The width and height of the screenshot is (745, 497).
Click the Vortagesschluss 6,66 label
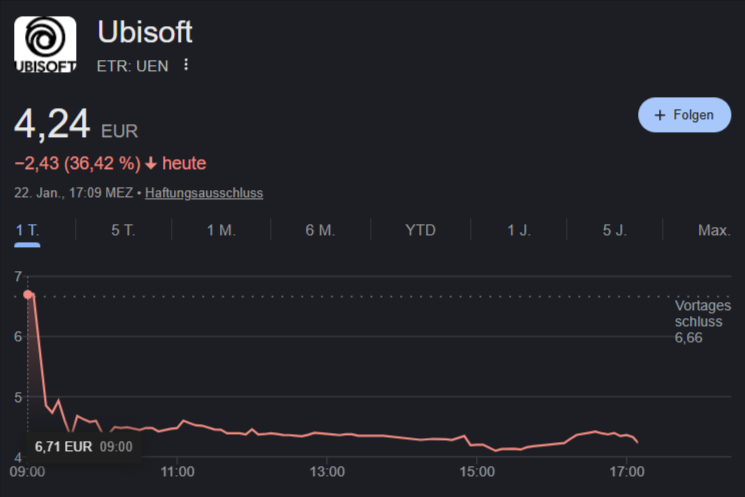tap(703, 322)
